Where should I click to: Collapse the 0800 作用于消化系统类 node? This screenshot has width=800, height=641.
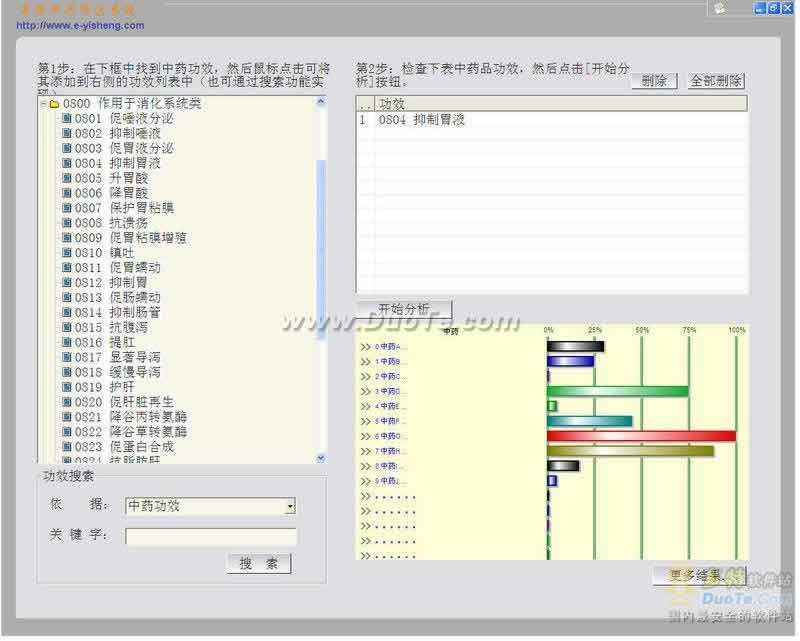[x=43, y=104]
